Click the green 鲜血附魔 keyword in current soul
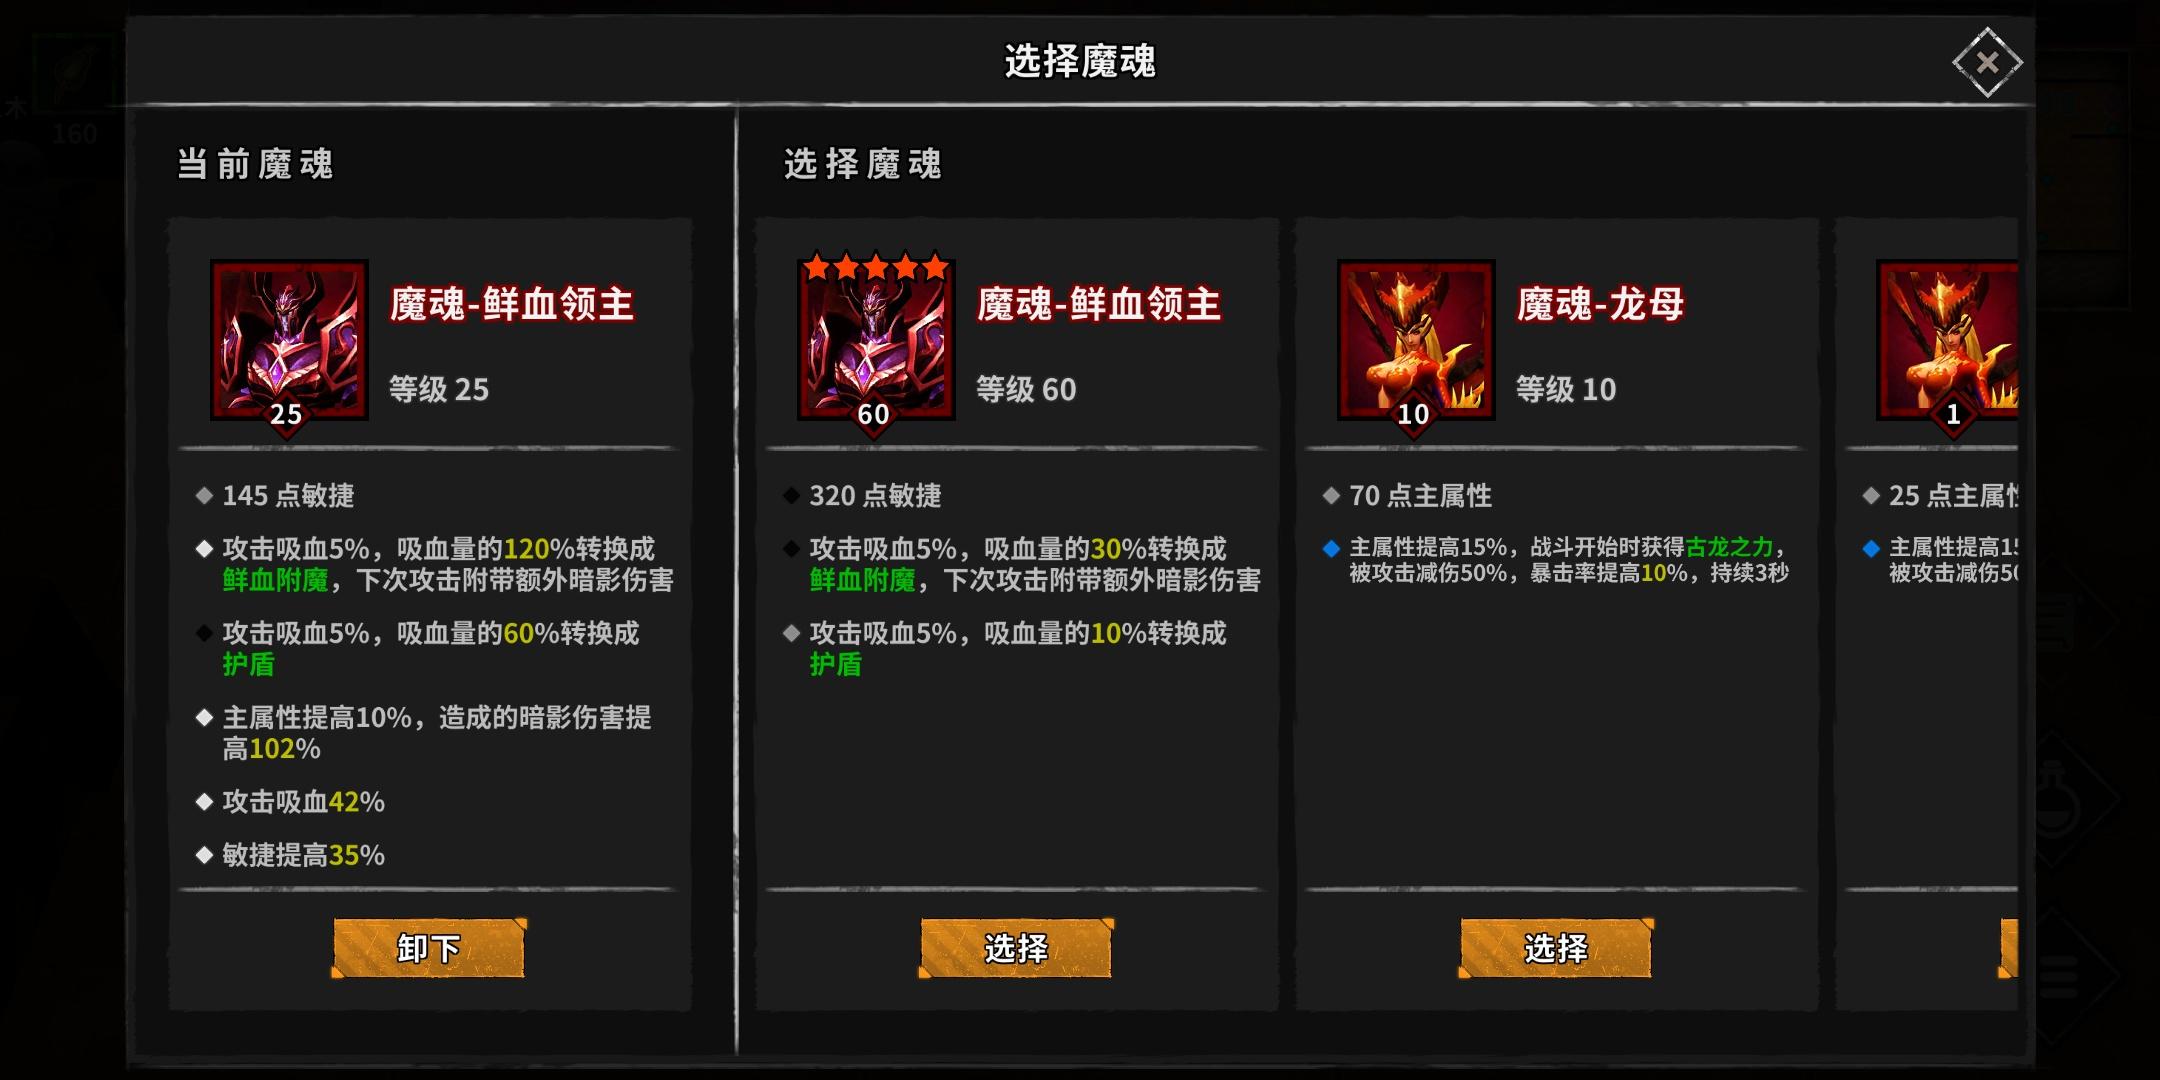Image resolution: width=2160 pixels, height=1080 pixels. tap(275, 580)
